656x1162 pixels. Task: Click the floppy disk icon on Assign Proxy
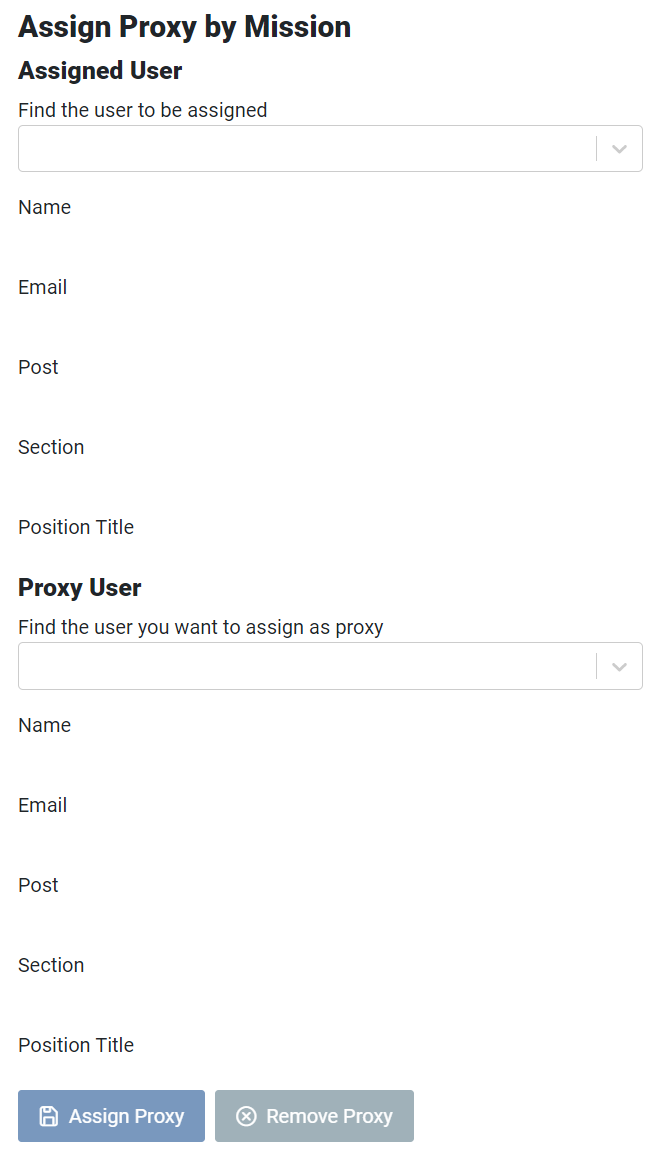48,1116
